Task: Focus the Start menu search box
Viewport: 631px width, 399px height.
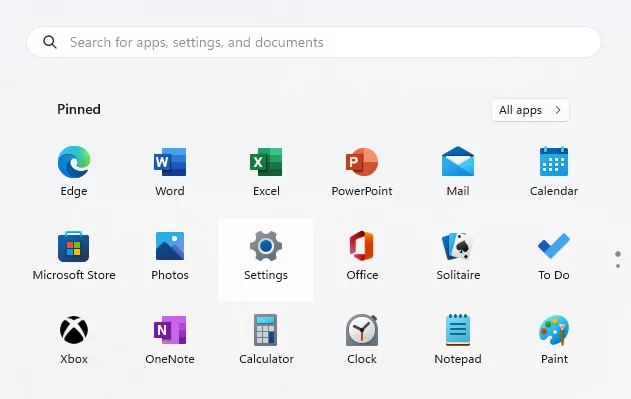Action: click(314, 42)
